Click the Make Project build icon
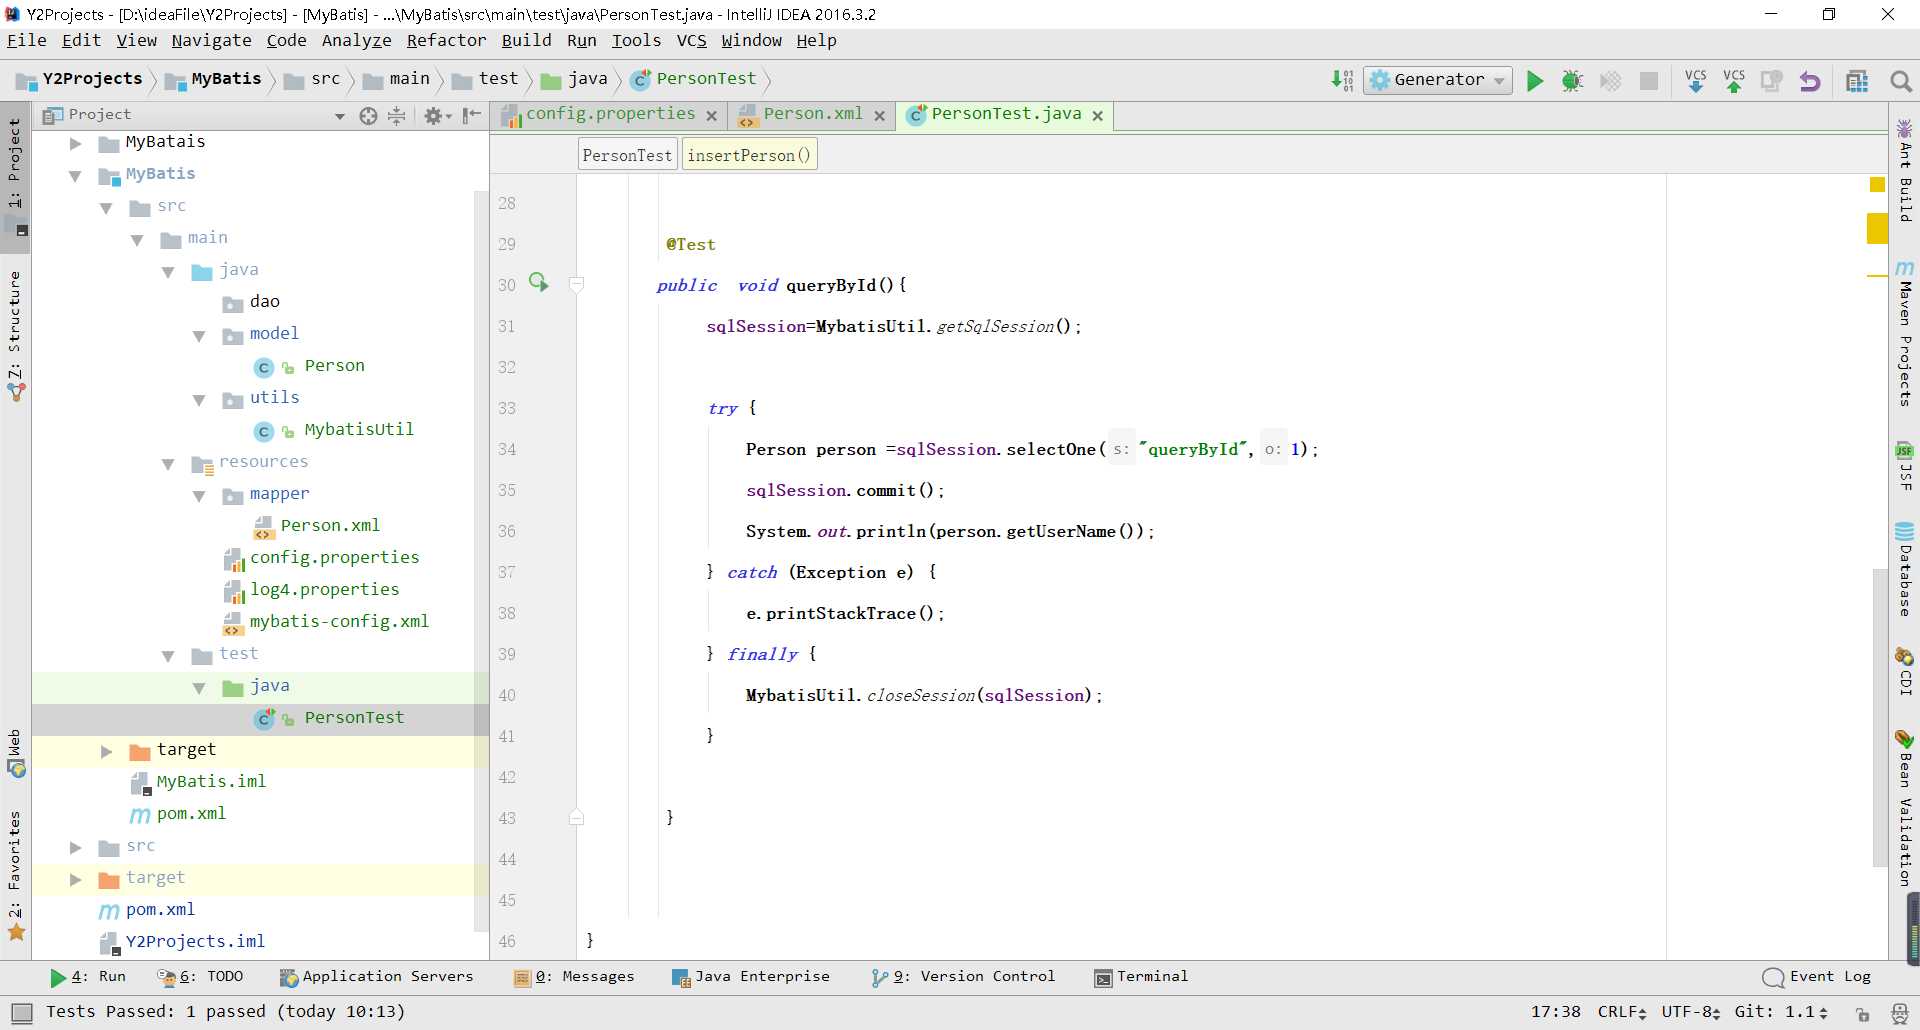1920x1030 pixels. coord(1342,81)
